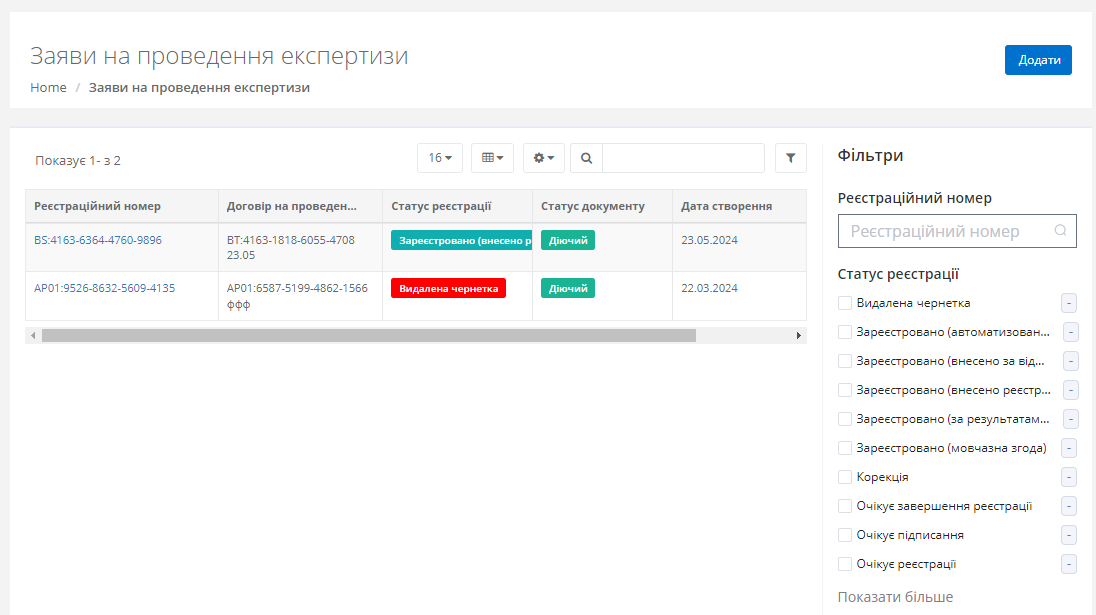
Task: Click the funnel filter icon button
Action: click(x=791, y=158)
